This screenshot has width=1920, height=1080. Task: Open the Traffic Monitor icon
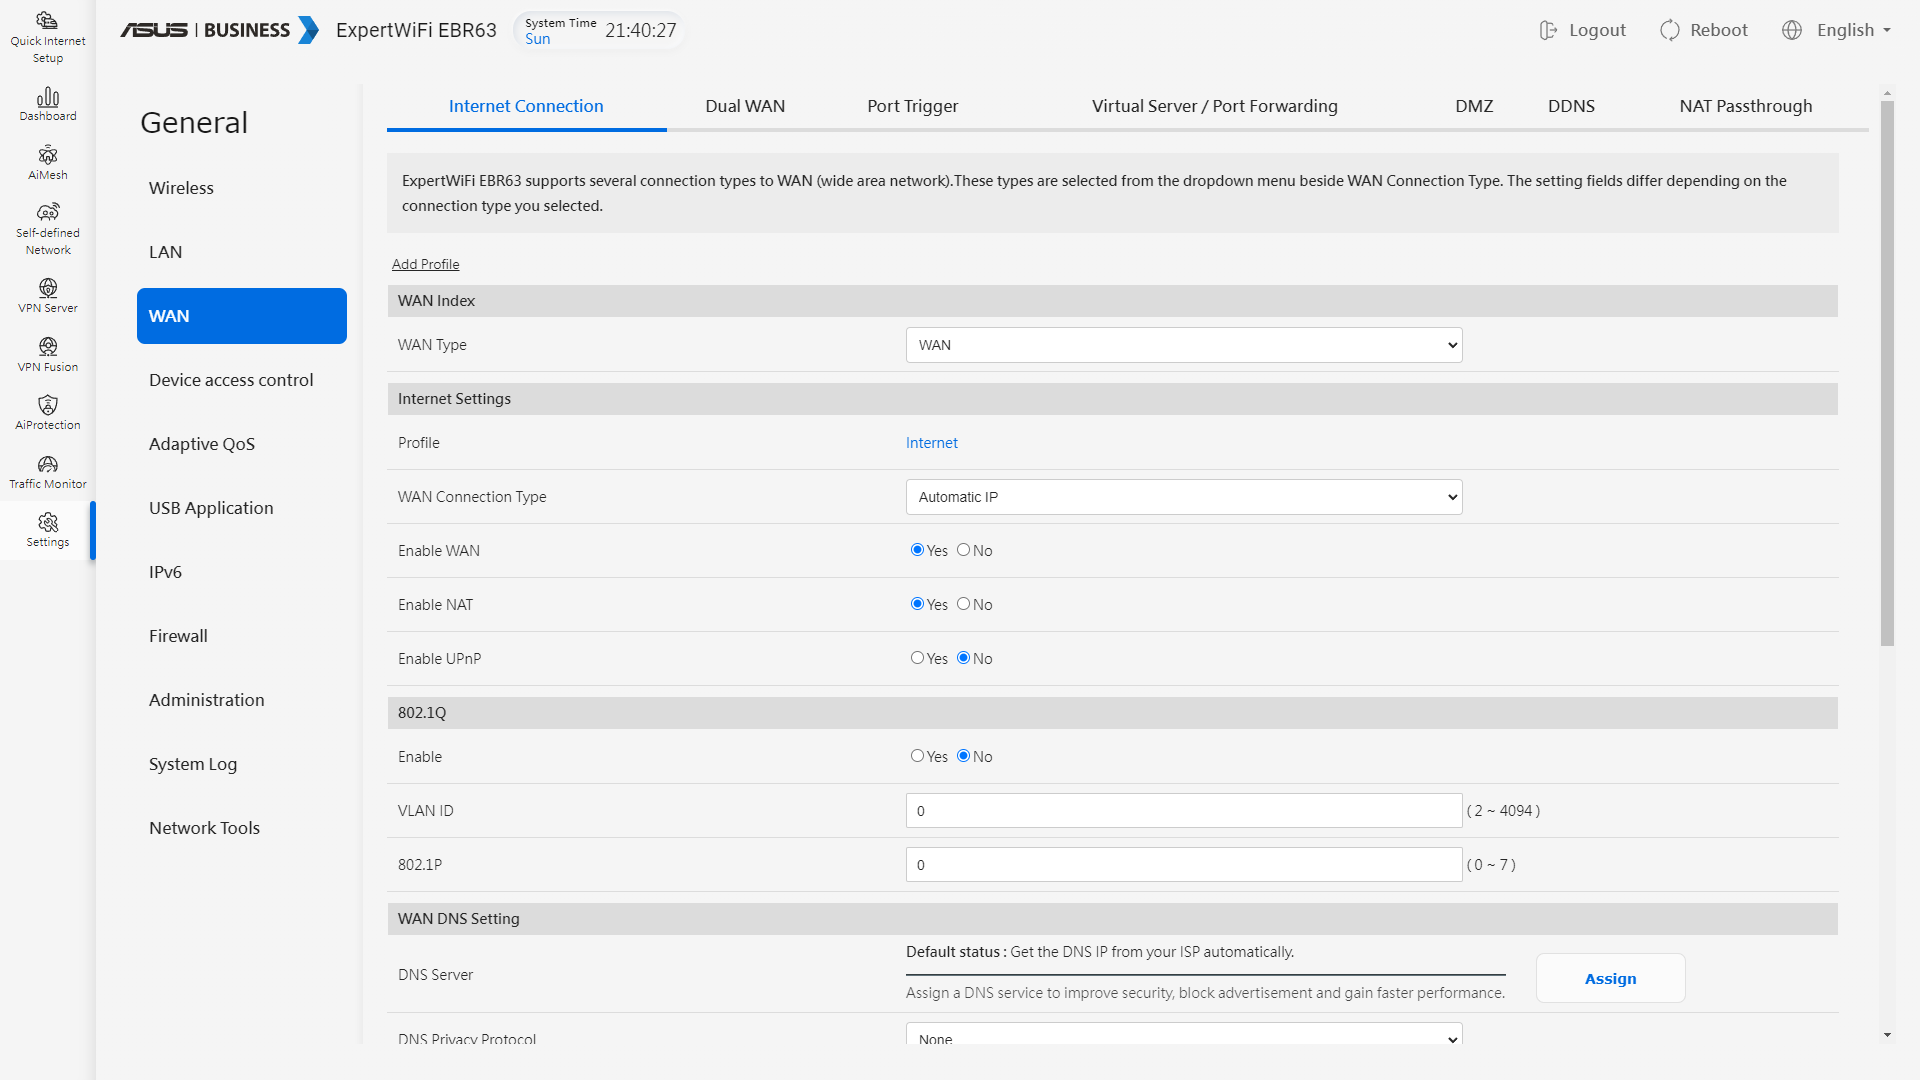click(47, 464)
